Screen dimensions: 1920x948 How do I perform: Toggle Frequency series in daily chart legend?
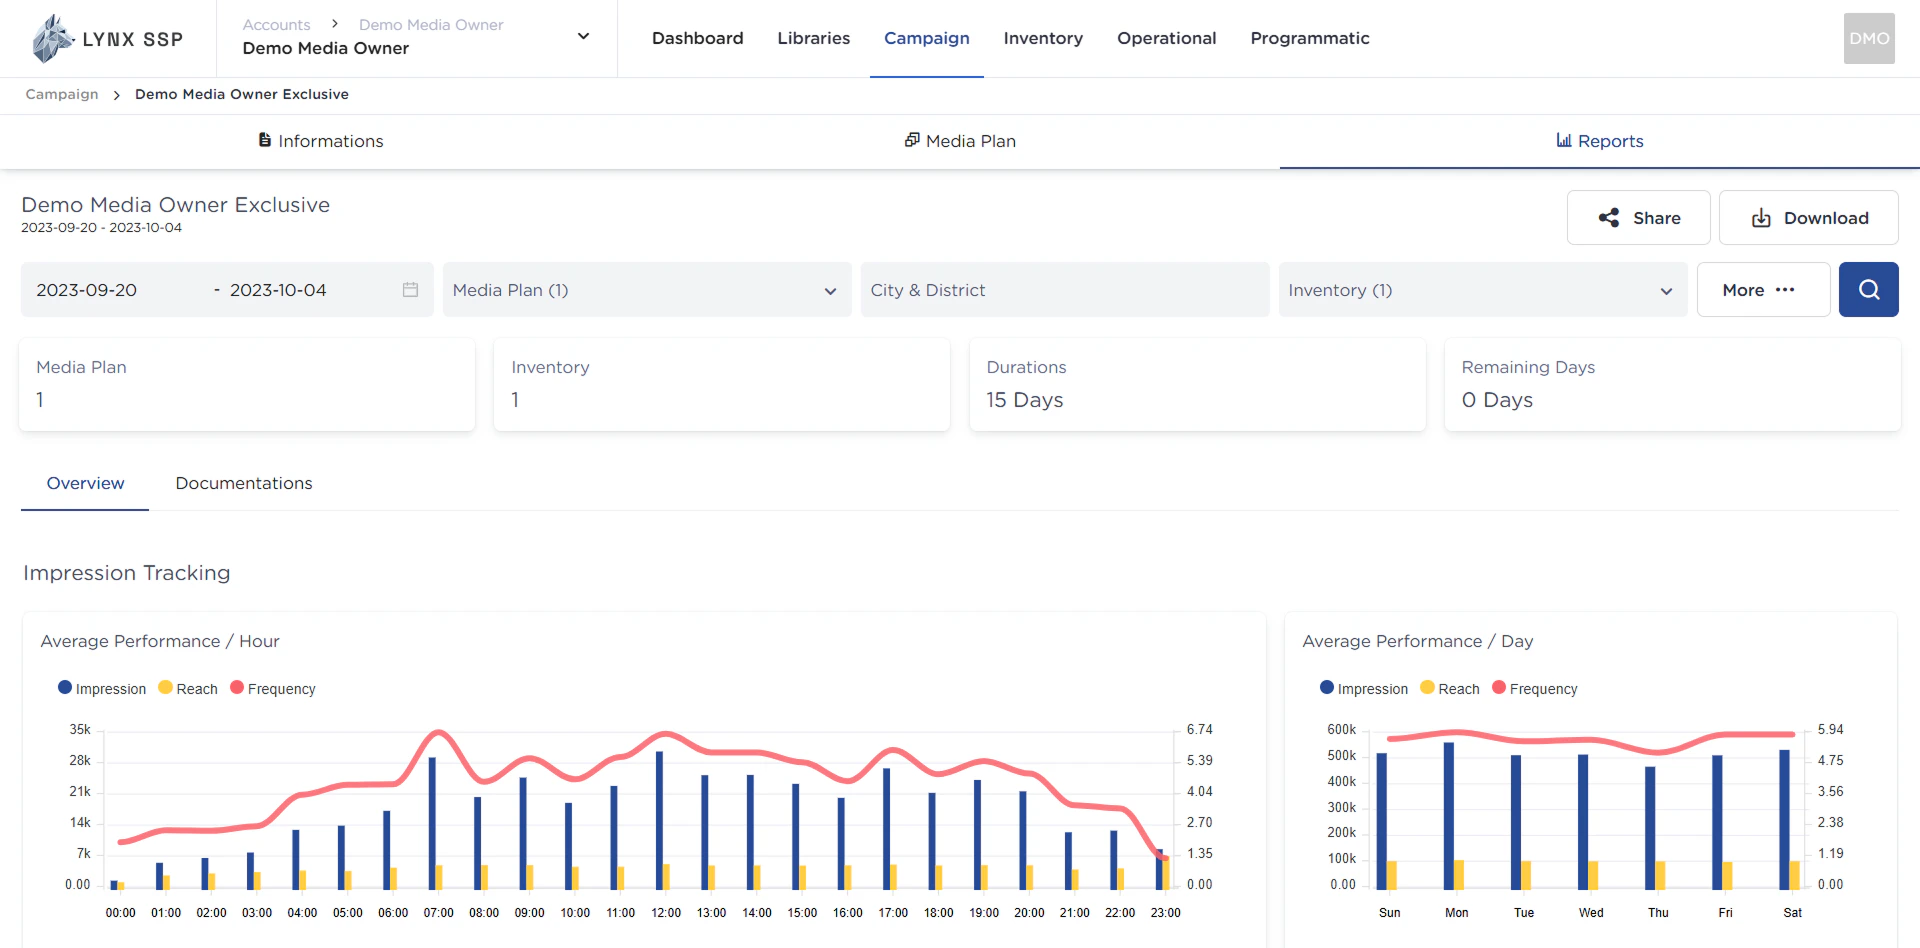pos(1534,689)
